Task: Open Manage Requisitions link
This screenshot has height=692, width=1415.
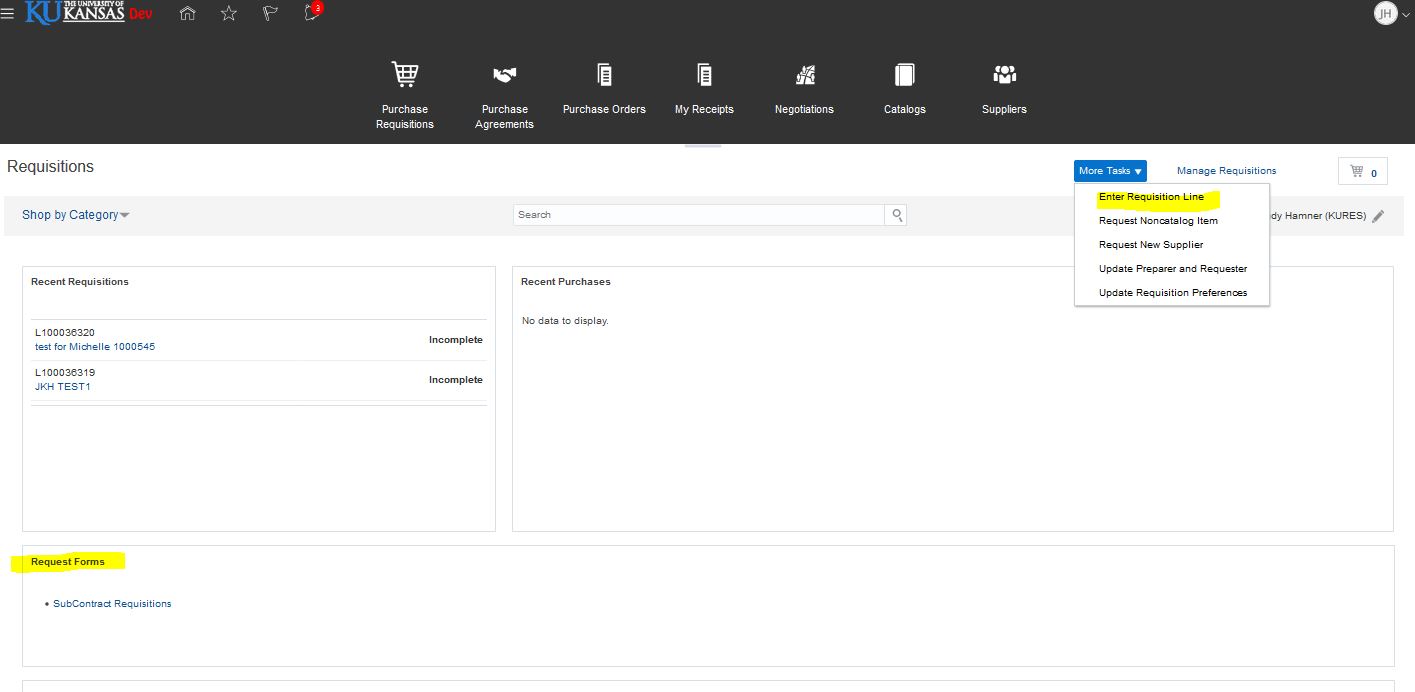Action: (1226, 171)
